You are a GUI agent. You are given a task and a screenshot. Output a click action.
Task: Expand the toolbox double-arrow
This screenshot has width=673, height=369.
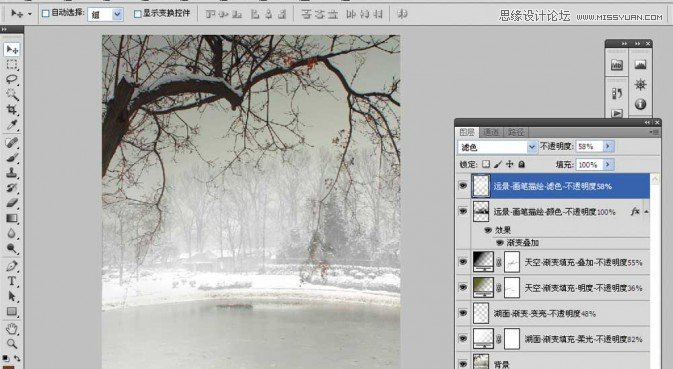(x=4, y=30)
